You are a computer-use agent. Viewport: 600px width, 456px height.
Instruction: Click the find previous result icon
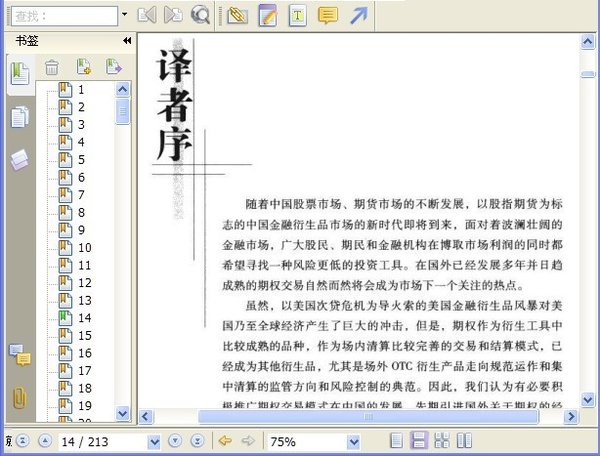[x=147, y=15]
